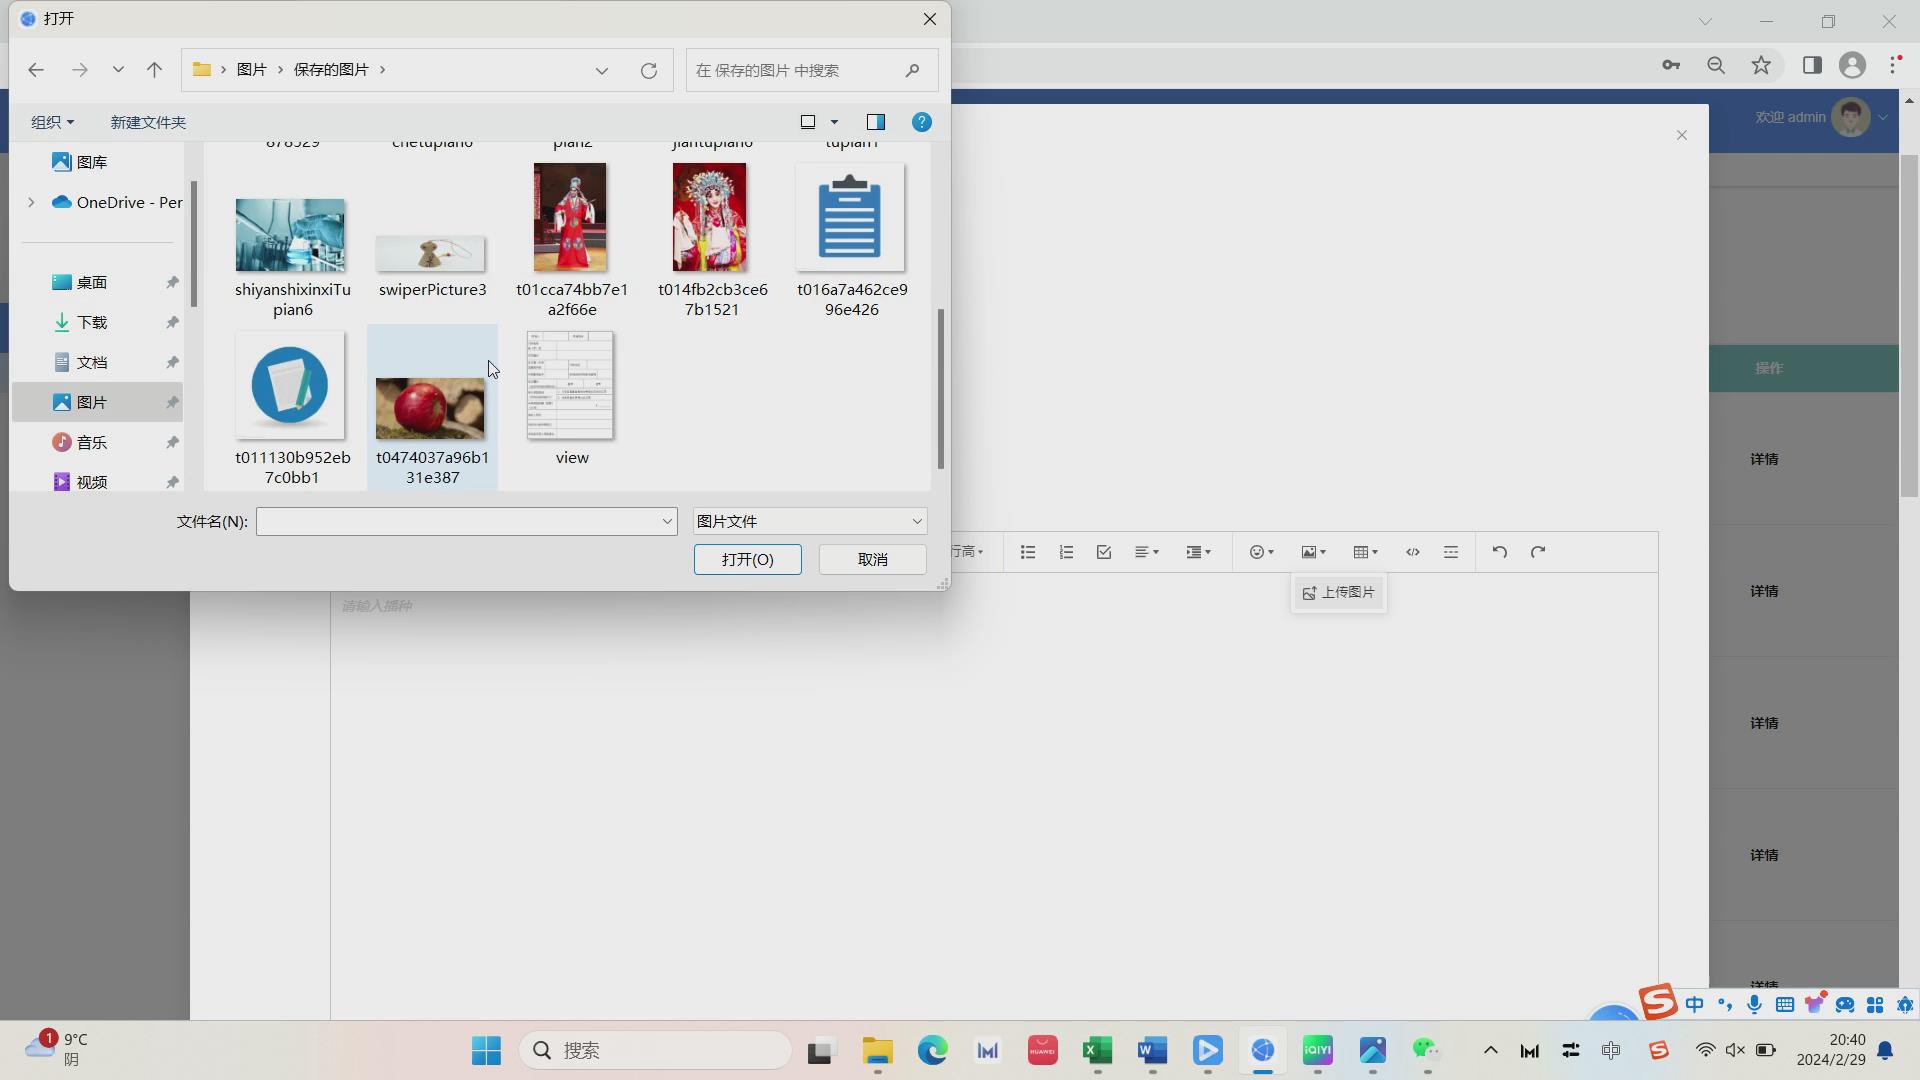
Task: Open the 图片文件 file type dropdown
Action: click(x=810, y=521)
